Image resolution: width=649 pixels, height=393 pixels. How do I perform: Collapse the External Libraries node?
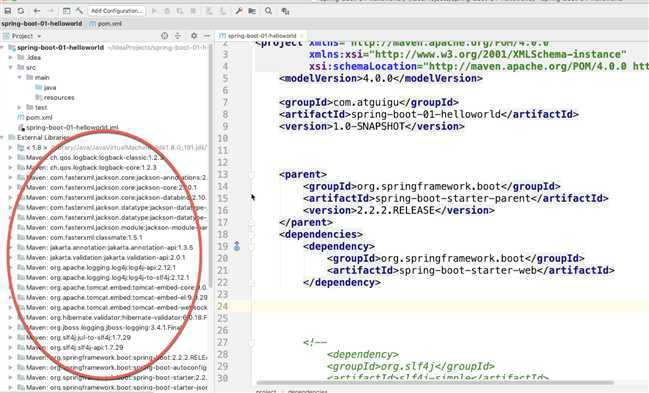[2, 137]
